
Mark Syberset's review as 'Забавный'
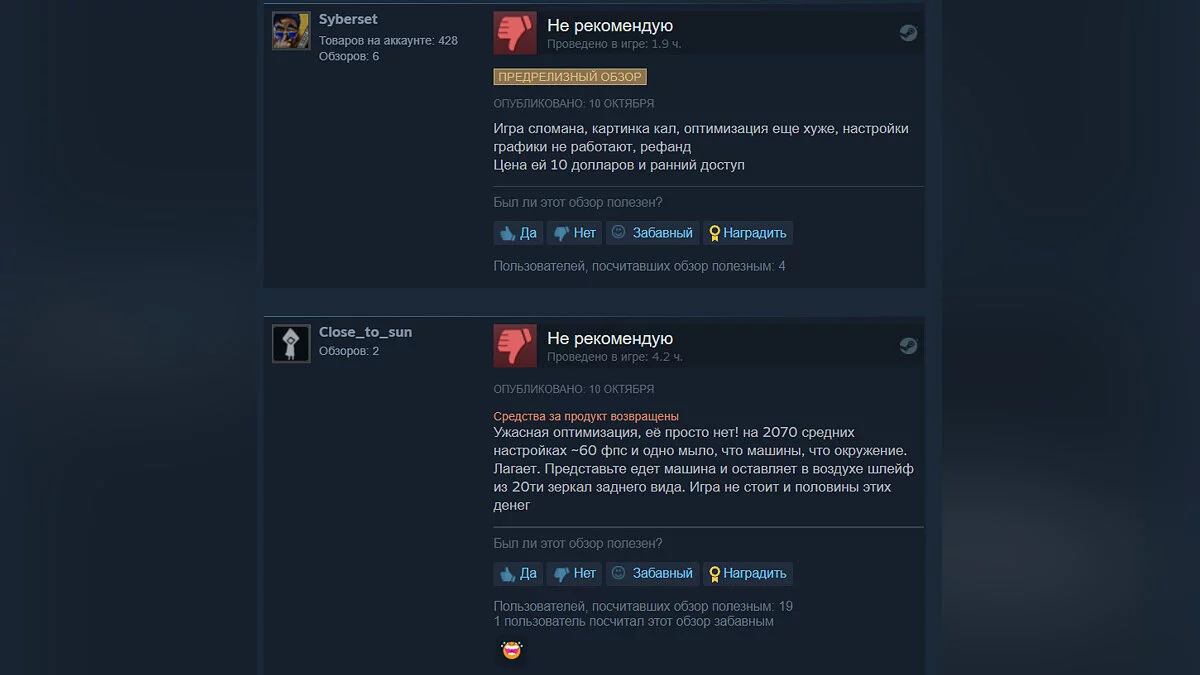(x=652, y=233)
